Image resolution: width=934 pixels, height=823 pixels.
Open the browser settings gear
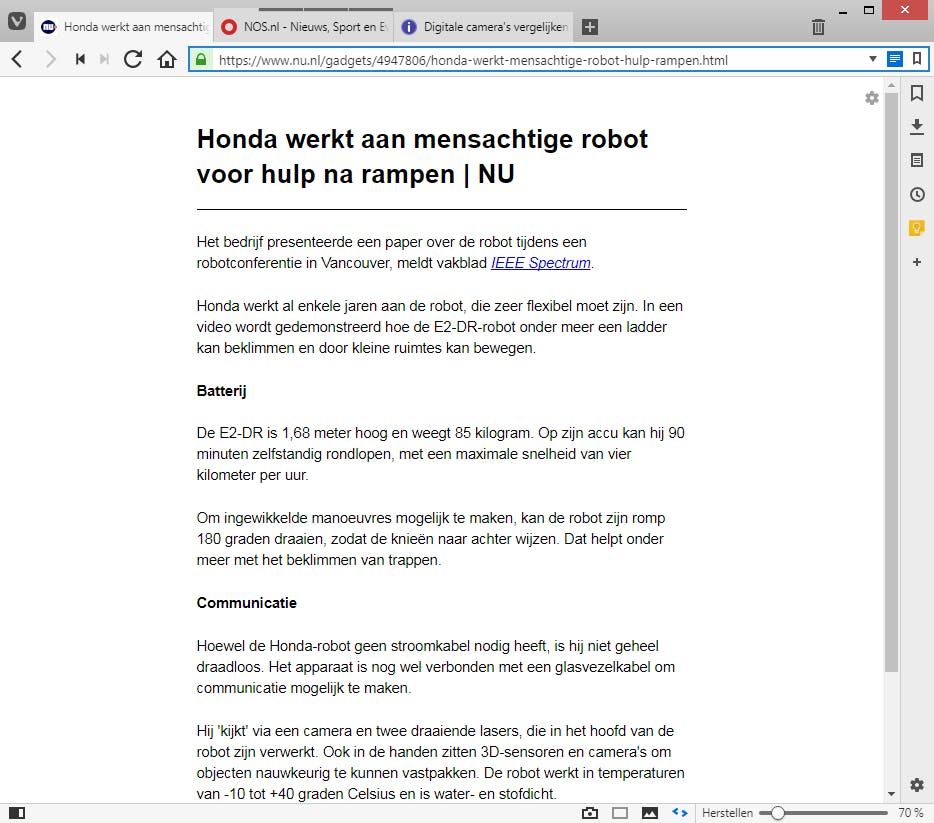pyautogui.click(x=917, y=785)
